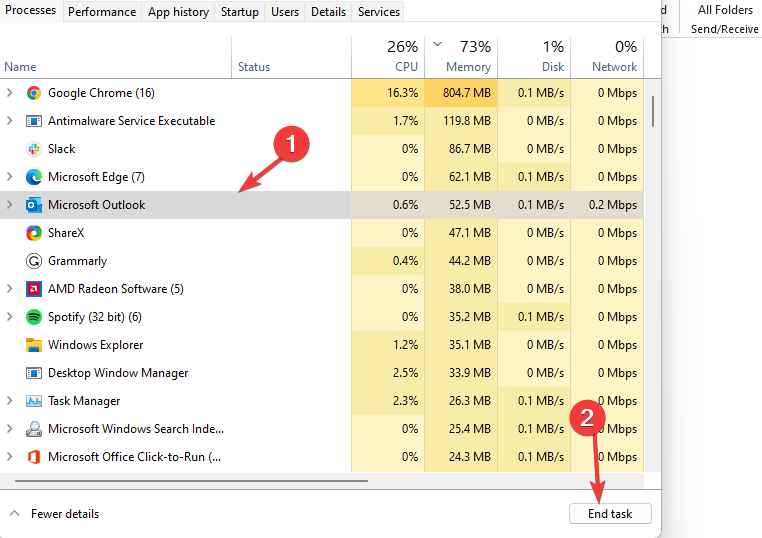762x538 pixels.
Task: Click the Microsoft Windows Search Indexer icon
Action: (34, 429)
